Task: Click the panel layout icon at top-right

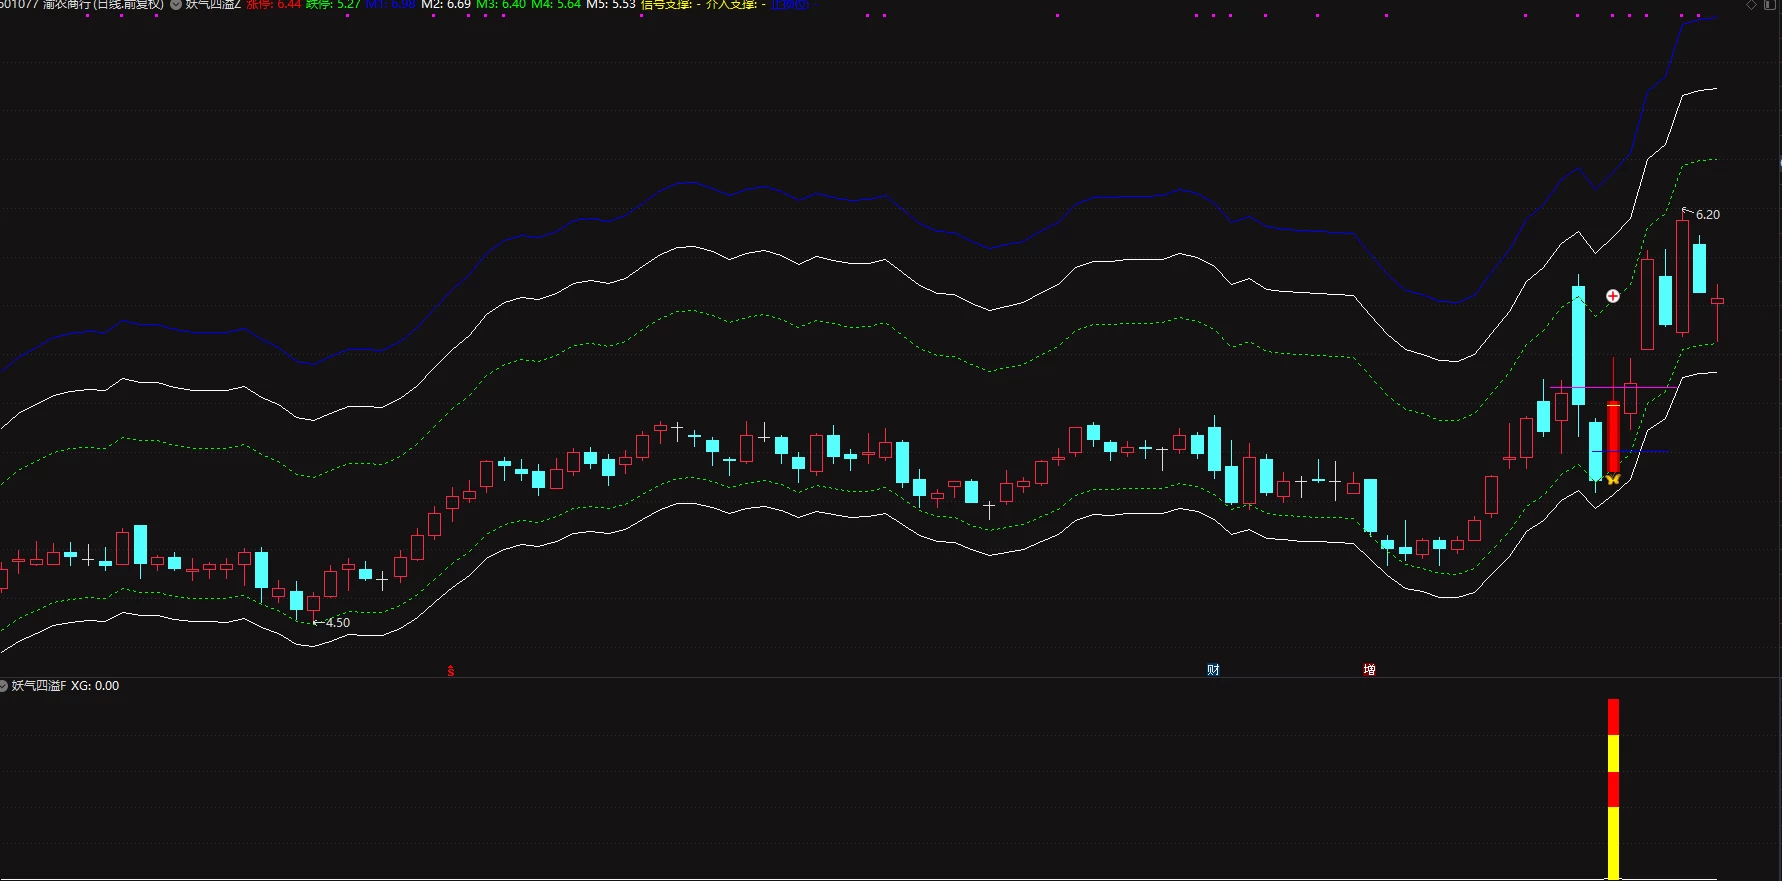Action: (1770, 4)
